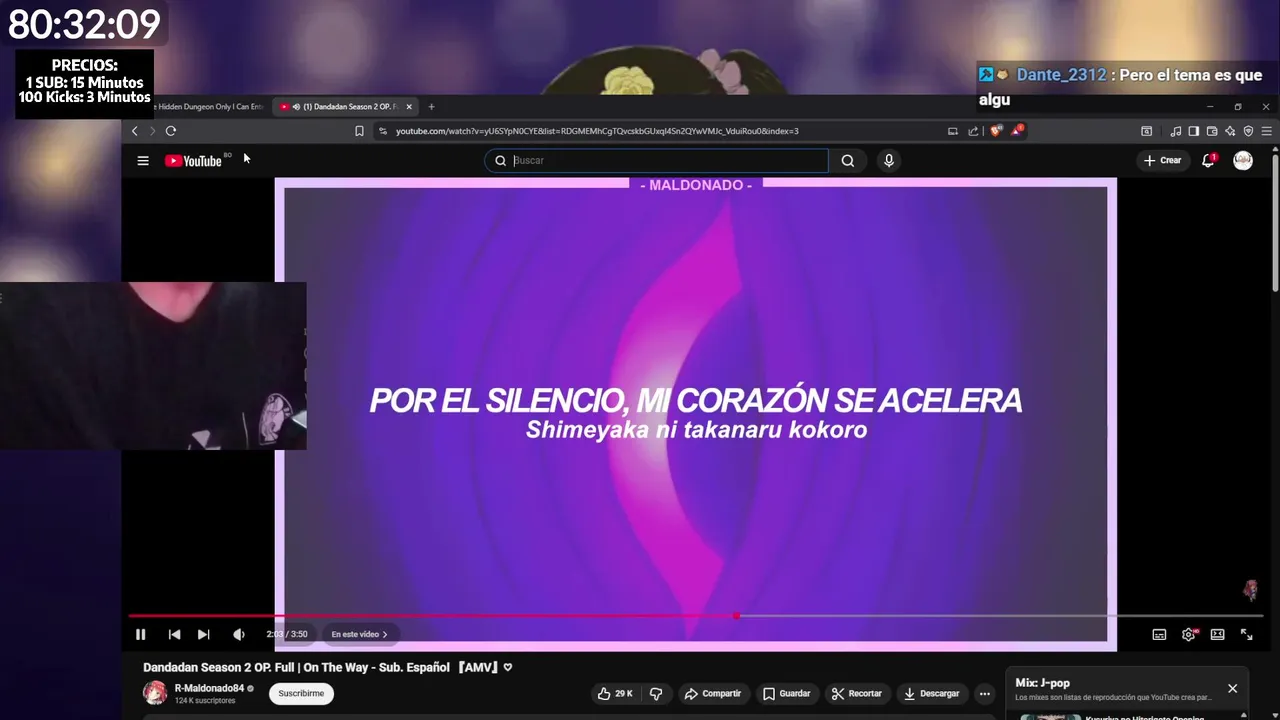Open the browser playlist music icon

tap(1176, 131)
